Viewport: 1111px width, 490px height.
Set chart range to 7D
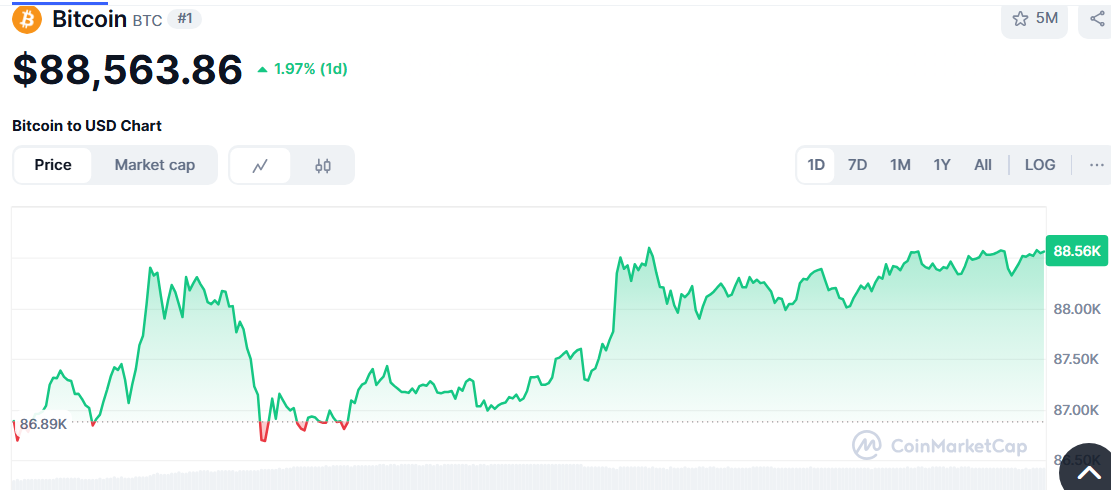(857, 165)
